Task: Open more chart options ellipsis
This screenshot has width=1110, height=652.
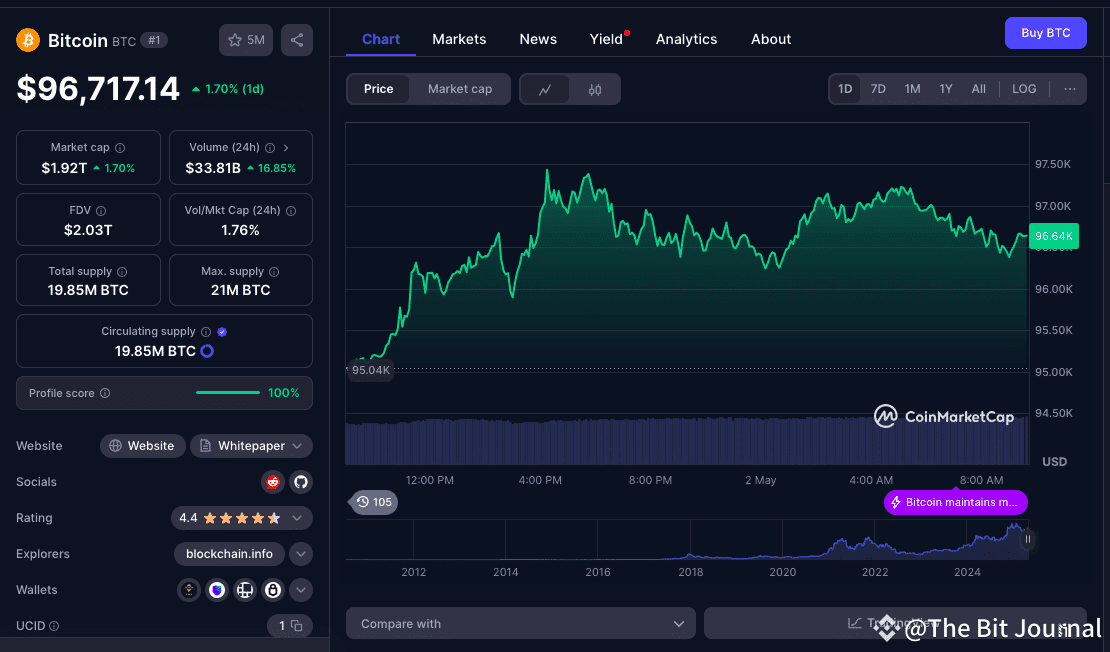Action: pyautogui.click(x=1070, y=89)
